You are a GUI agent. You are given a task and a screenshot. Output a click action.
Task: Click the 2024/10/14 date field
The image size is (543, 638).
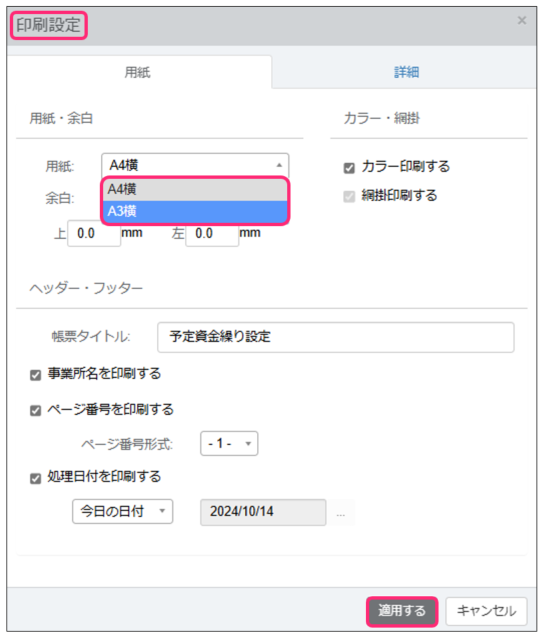pos(263,512)
